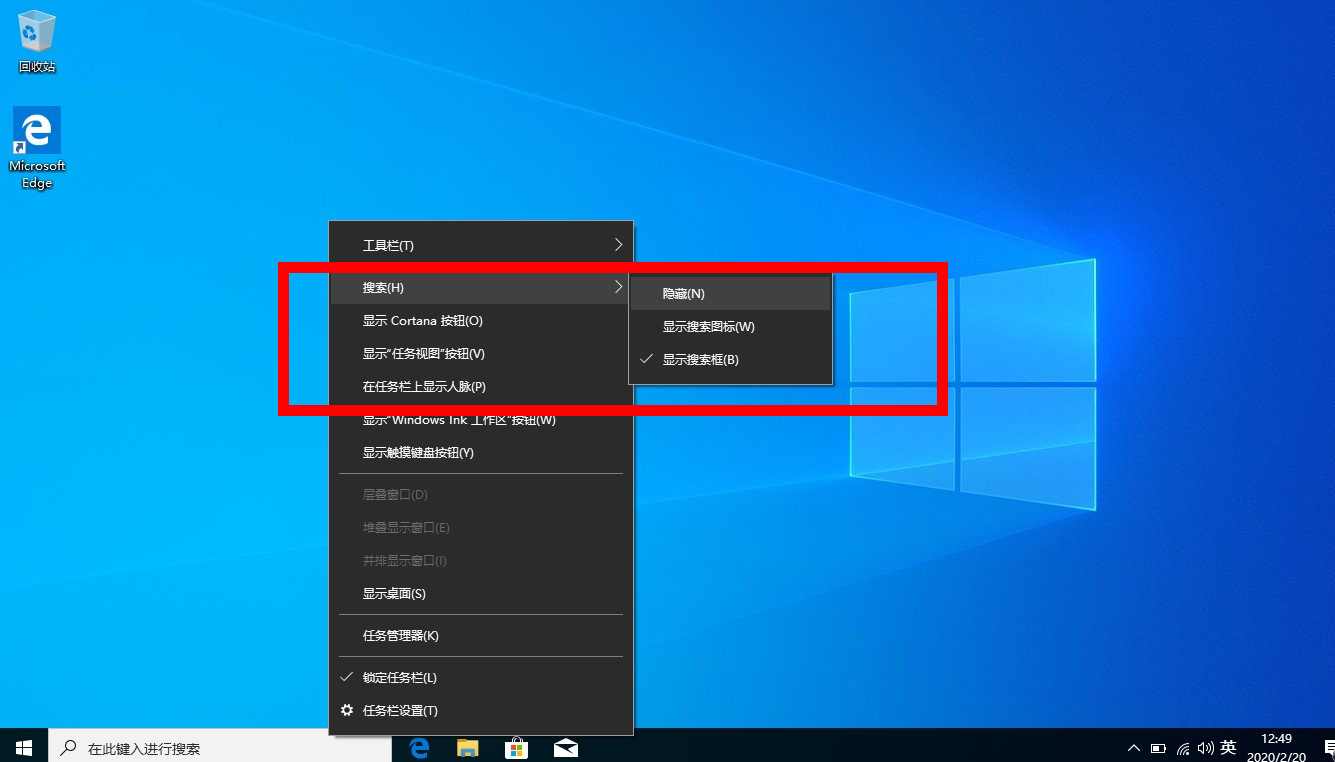Viewport: 1335px width, 762px height.
Task: Expand the 搜索 submenu arrow
Action: coord(617,287)
